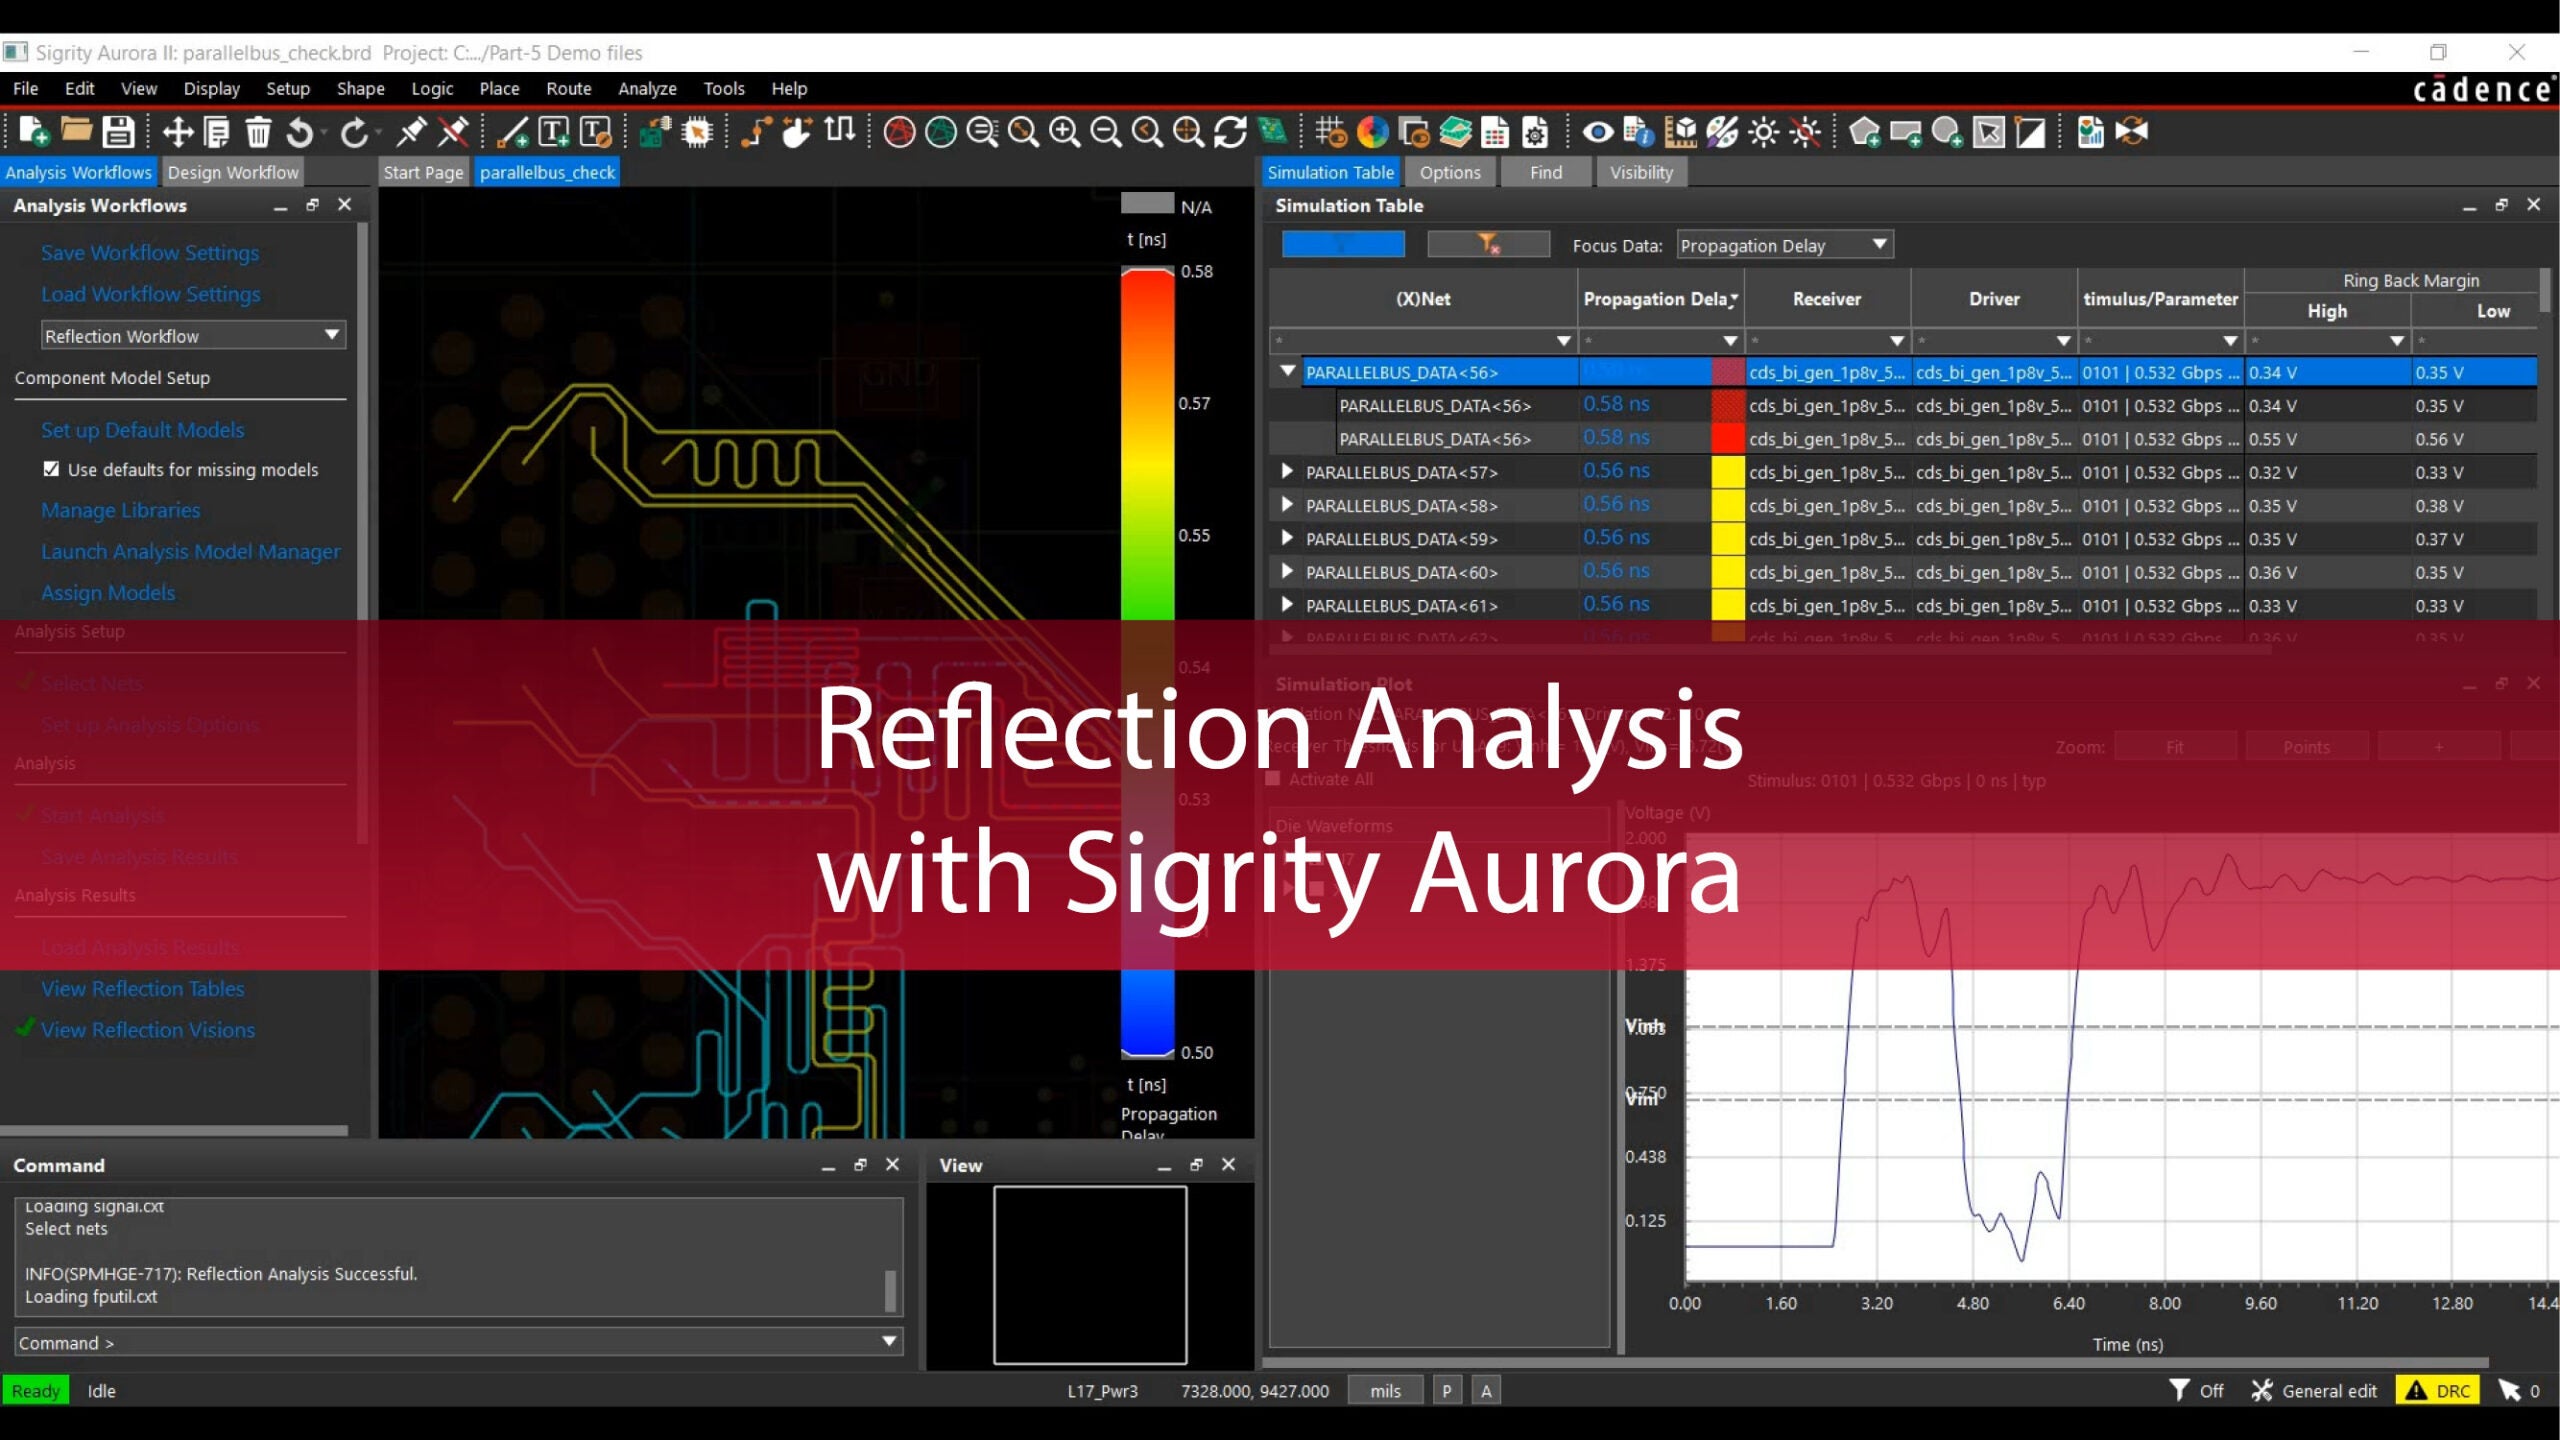Open the Setup menu
The height and width of the screenshot is (1440, 2560).
[x=288, y=88]
